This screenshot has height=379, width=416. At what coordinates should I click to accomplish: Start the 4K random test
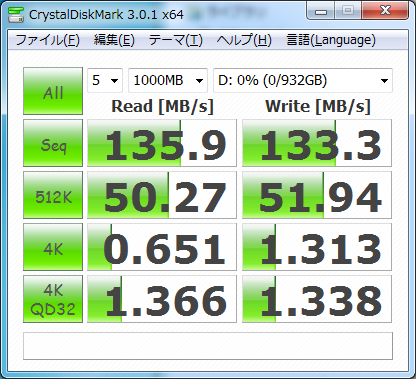point(53,247)
